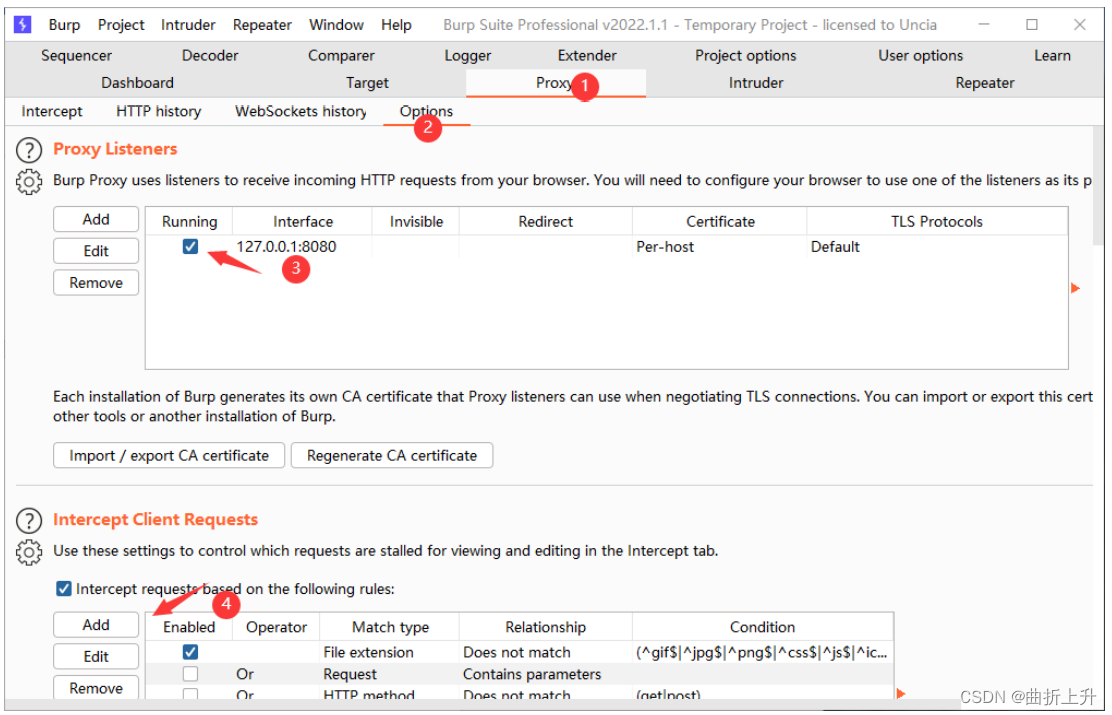The width and height of the screenshot is (1112, 715).
Task: Switch to the Dashboard tab
Action: [138, 83]
